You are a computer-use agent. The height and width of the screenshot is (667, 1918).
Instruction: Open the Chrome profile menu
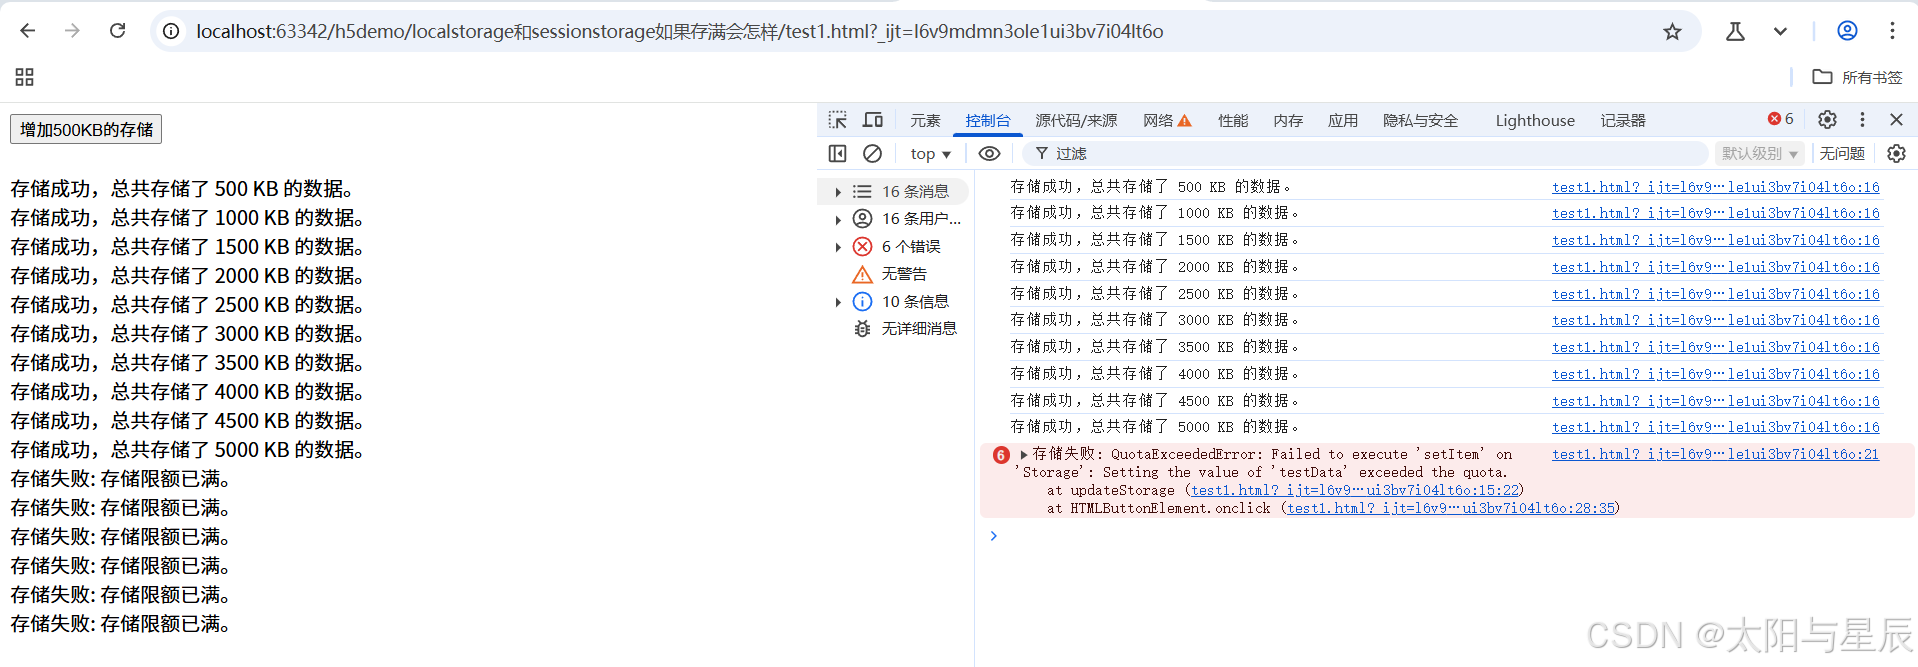1847,31
